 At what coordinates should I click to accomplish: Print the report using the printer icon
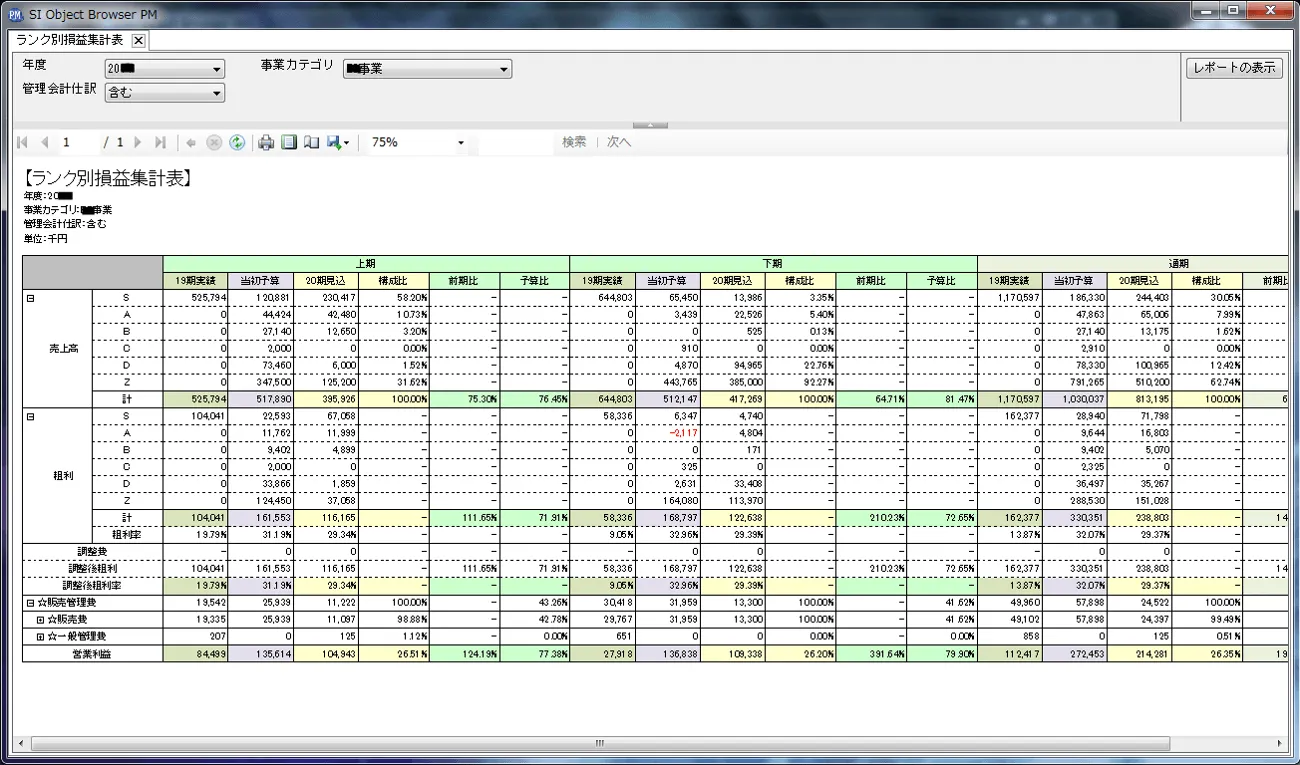coord(266,143)
